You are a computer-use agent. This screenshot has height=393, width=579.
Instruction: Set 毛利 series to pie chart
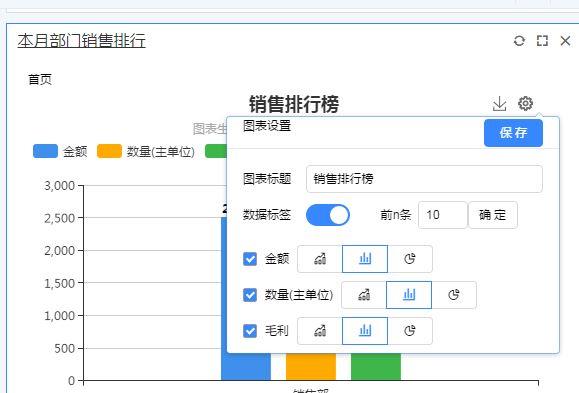click(x=410, y=331)
